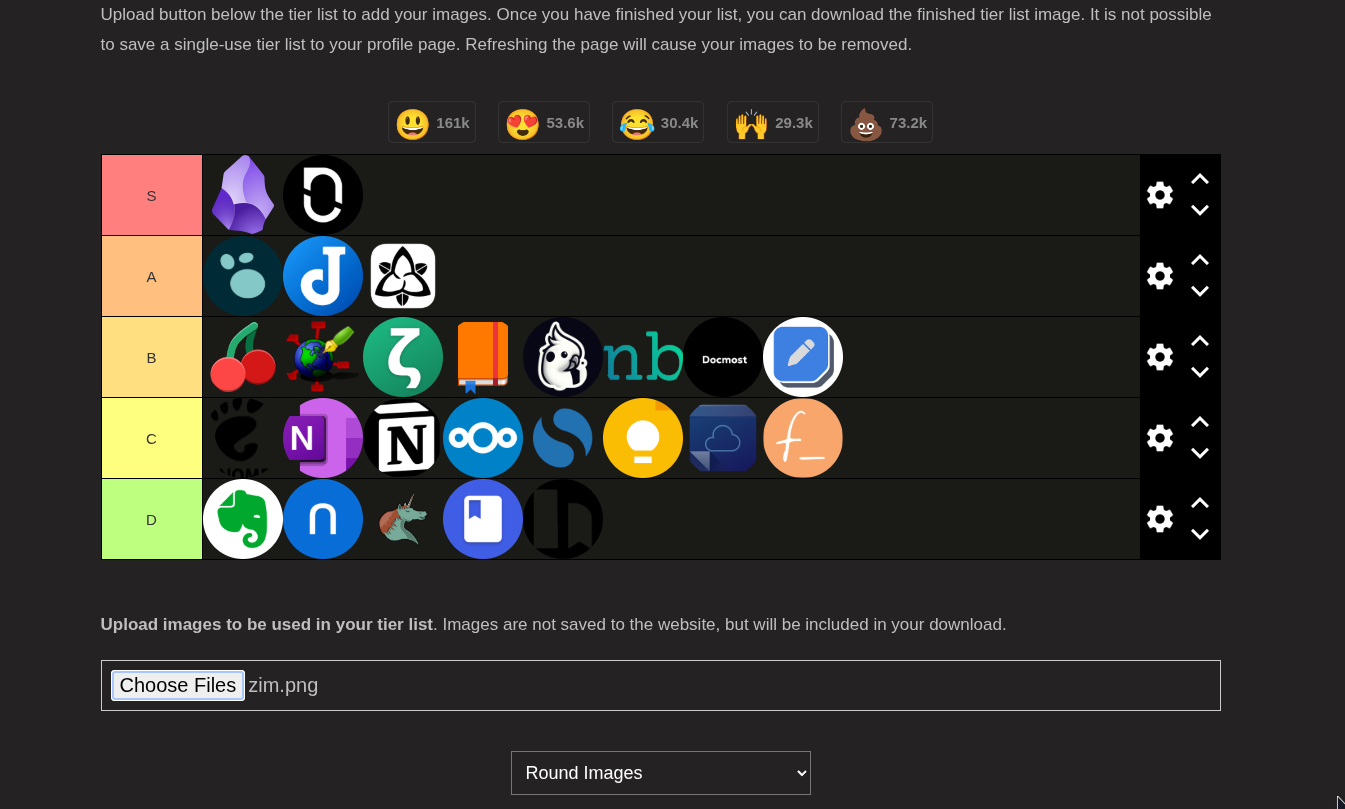
Task: React with the poop emoji 73.2k
Action: click(x=887, y=123)
